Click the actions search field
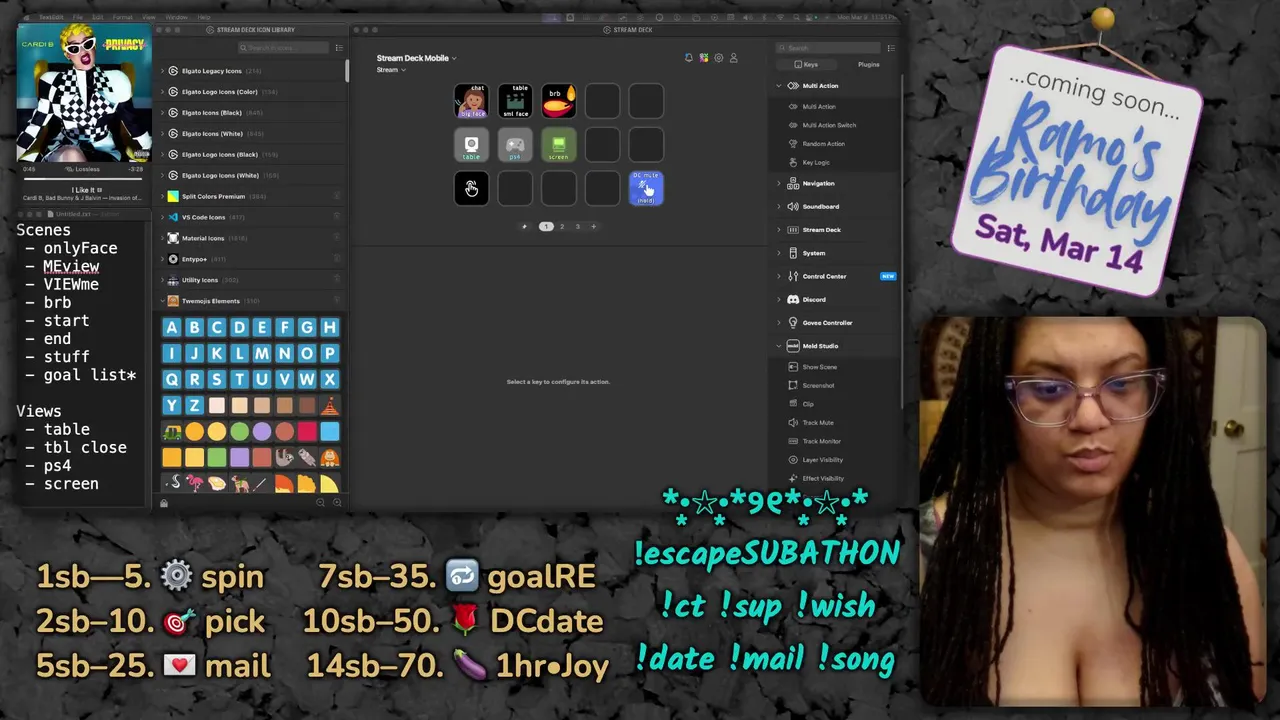This screenshot has height=720, width=1280. (x=829, y=48)
